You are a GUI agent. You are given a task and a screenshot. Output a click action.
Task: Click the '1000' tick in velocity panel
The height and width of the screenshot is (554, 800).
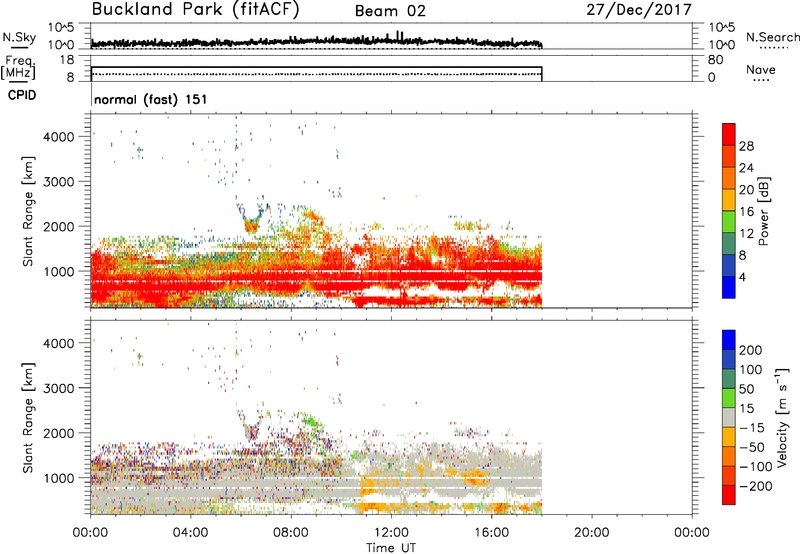coord(58,478)
